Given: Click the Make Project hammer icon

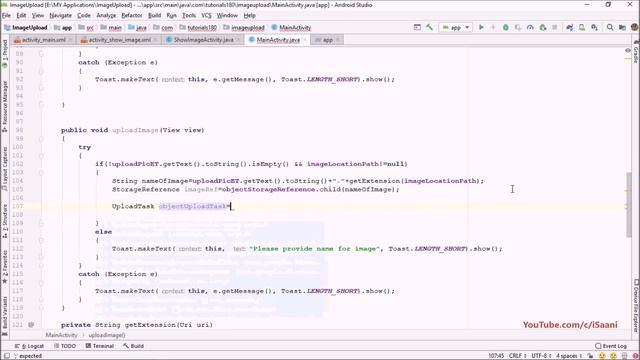Looking at the screenshot, I should 429,27.
